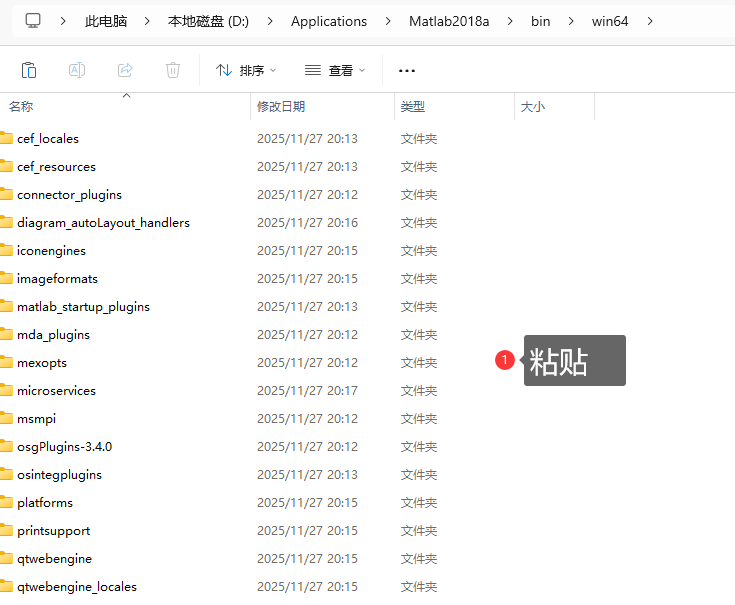Click the Rename toolbar icon
Viewport: 735px width, 605px height.
tap(77, 70)
